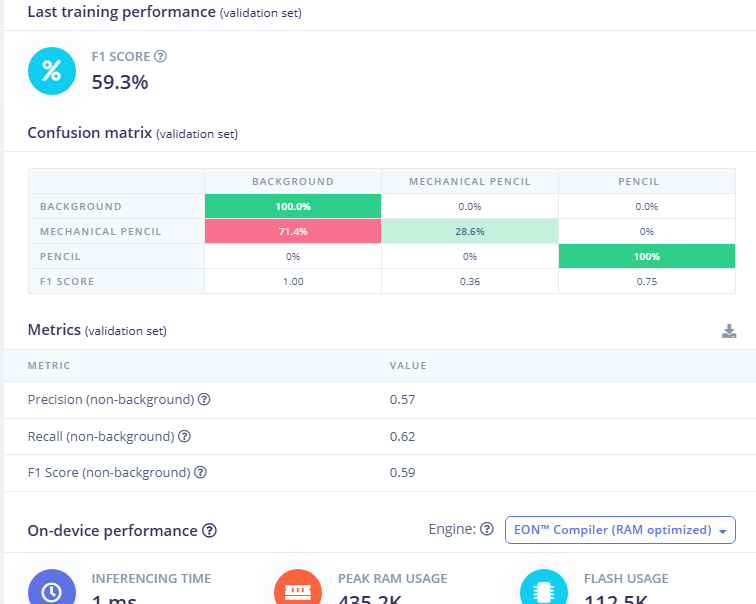Open help tooltip beside F1 SCORE label

click(160, 57)
